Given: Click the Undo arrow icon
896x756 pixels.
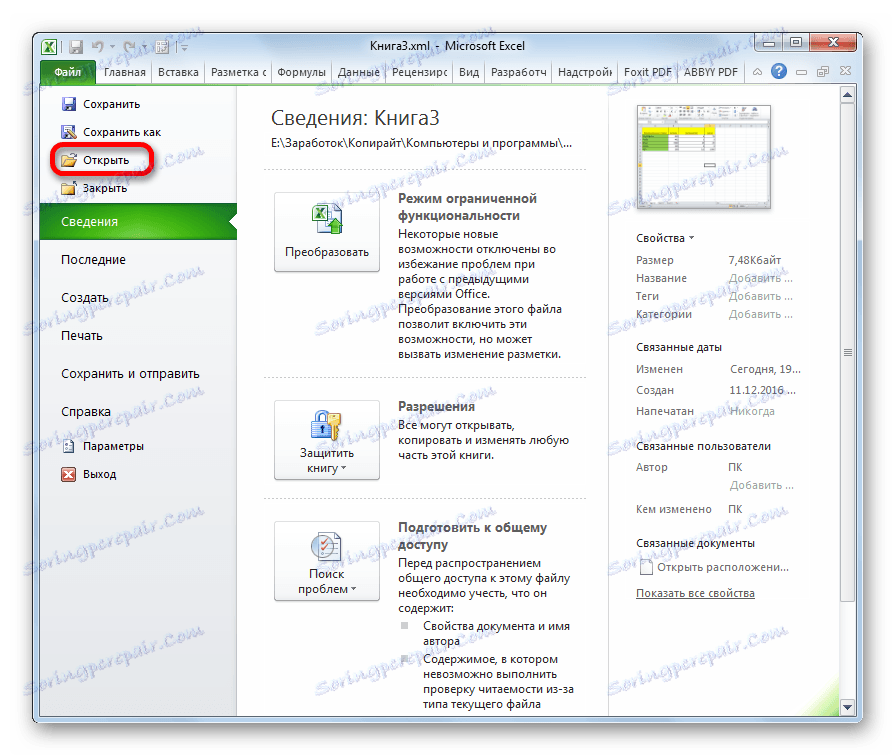Looking at the screenshot, I should tap(98, 46).
